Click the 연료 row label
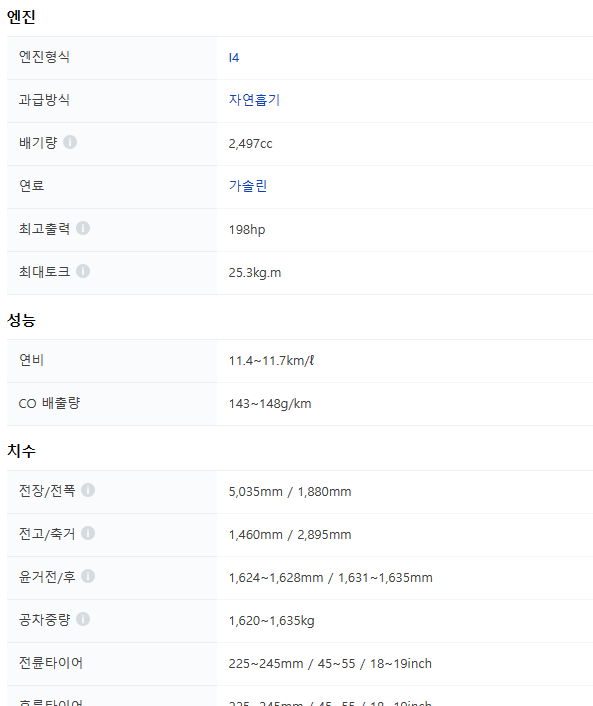593x706 pixels. [x=32, y=186]
